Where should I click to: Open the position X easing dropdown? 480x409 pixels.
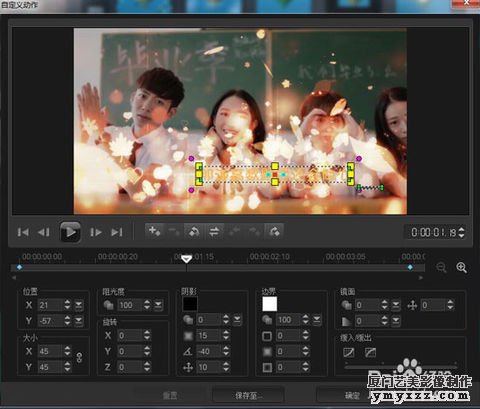79,305
